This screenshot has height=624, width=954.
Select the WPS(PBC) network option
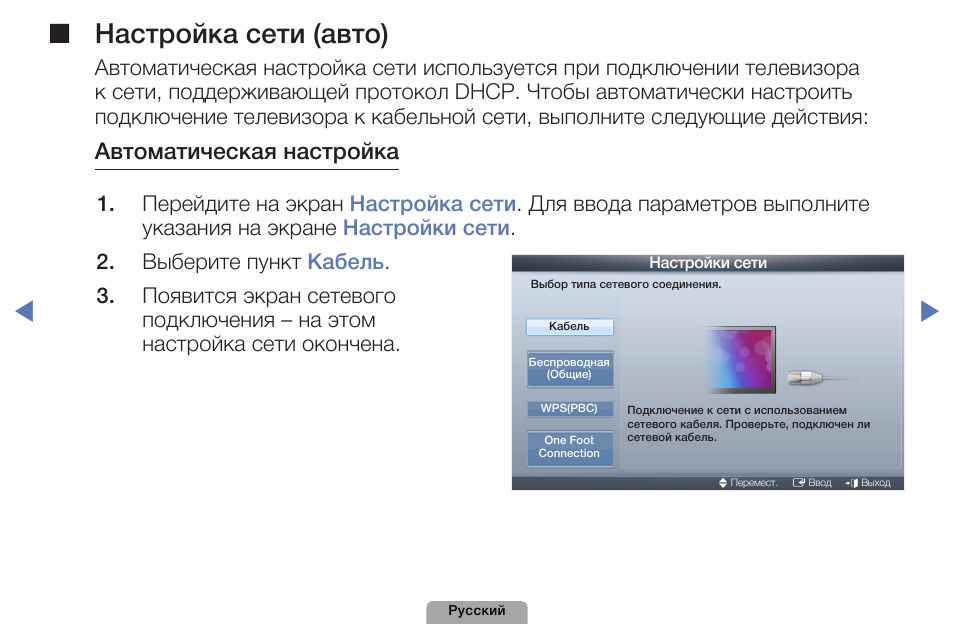point(569,408)
